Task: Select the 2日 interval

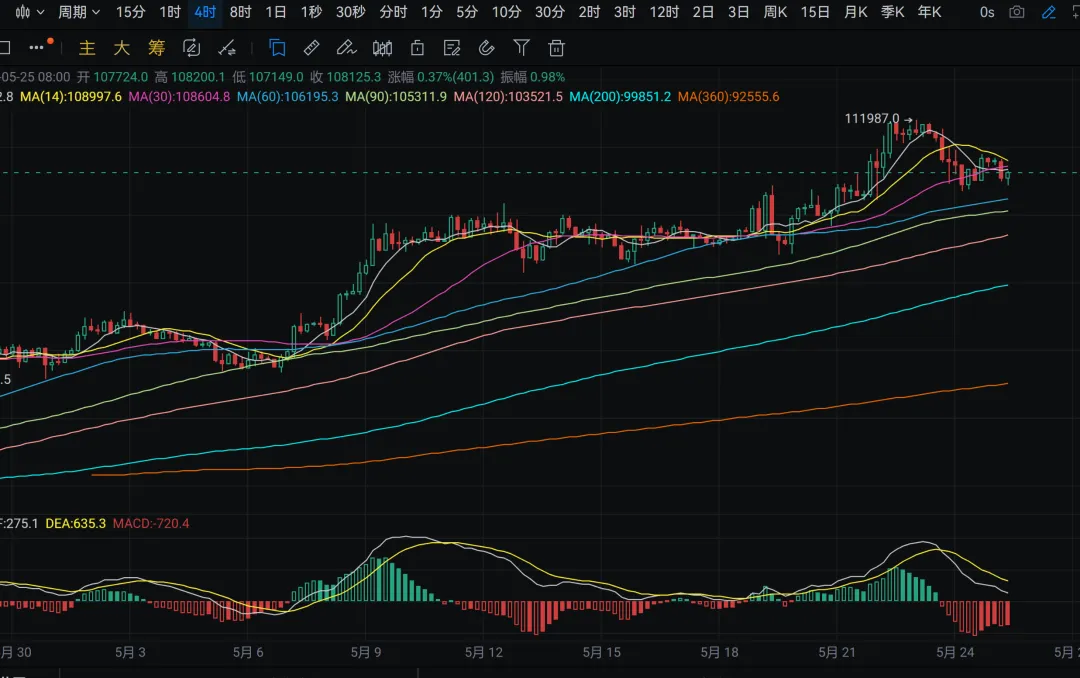Action: (703, 12)
